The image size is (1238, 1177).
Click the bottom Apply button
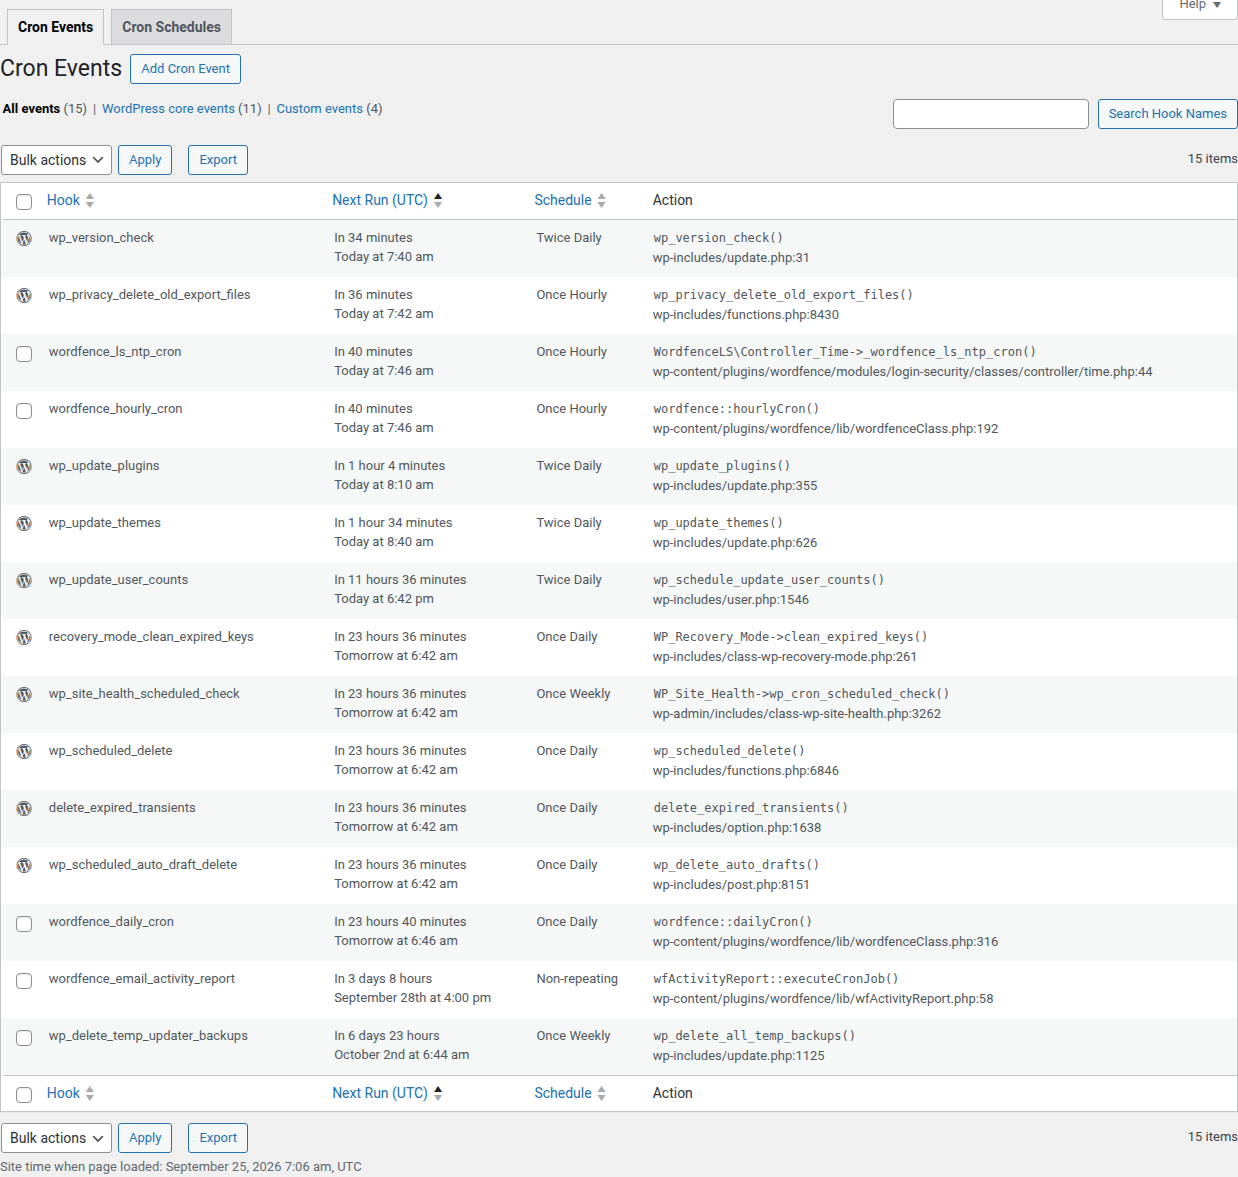point(145,1138)
